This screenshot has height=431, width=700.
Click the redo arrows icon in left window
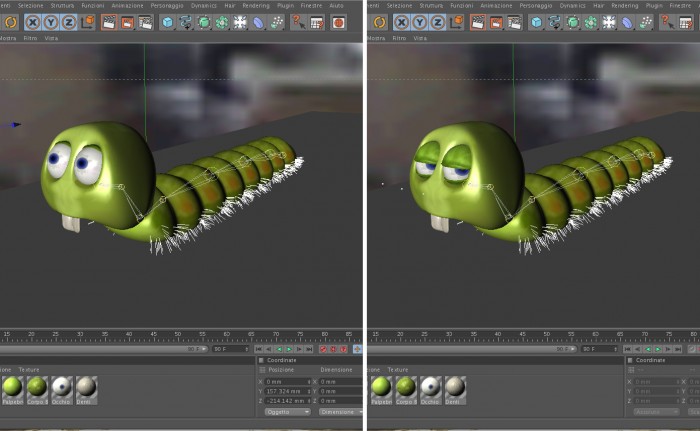tap(11, 22)
